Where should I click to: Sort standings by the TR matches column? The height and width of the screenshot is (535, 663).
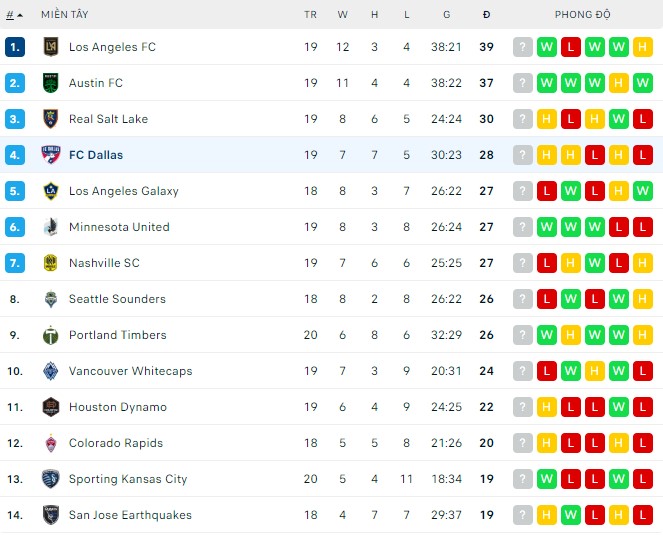(x=311, y=15)
